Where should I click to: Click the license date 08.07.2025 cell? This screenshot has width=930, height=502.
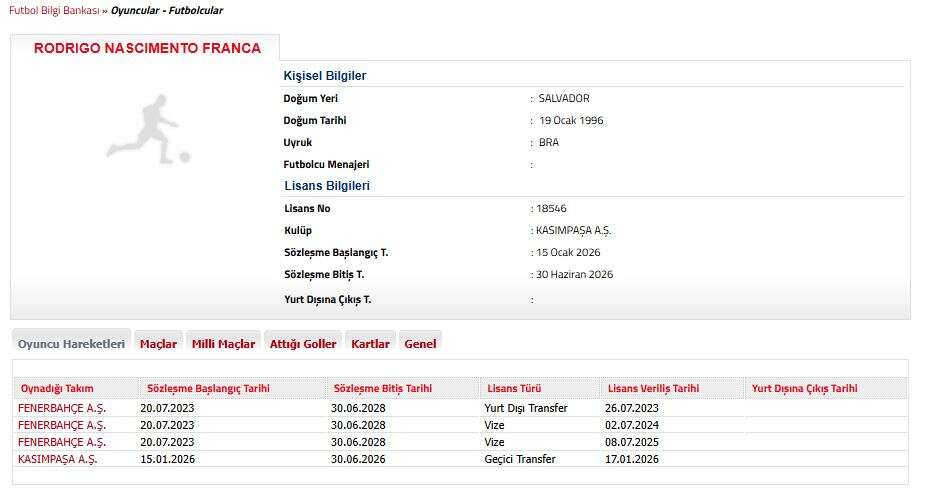[x=632, y=442]
